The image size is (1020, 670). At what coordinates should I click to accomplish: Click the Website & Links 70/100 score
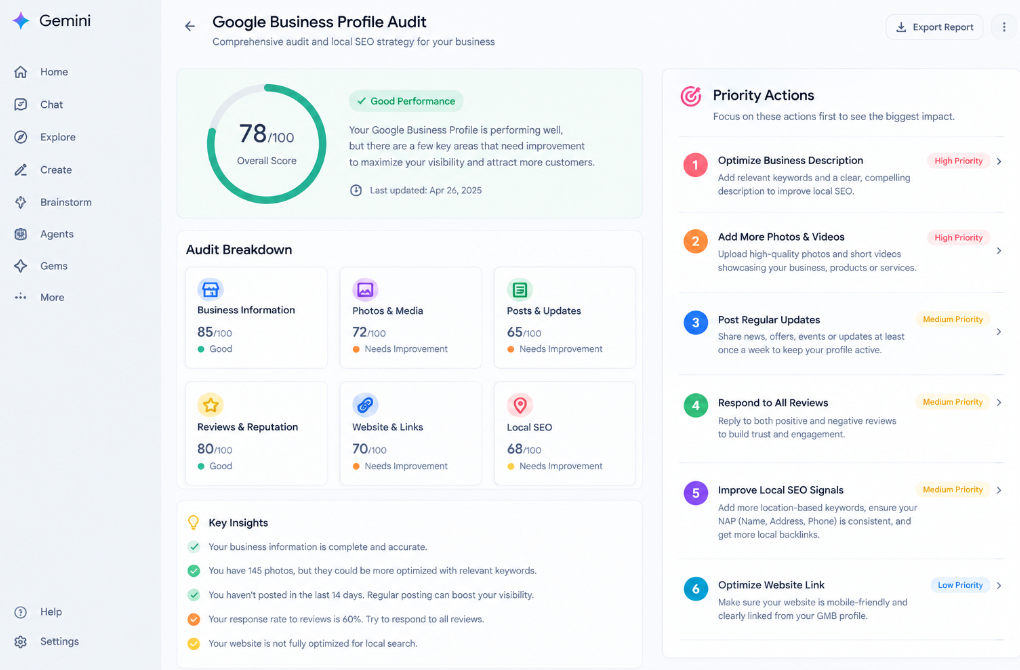click(369, 449)
